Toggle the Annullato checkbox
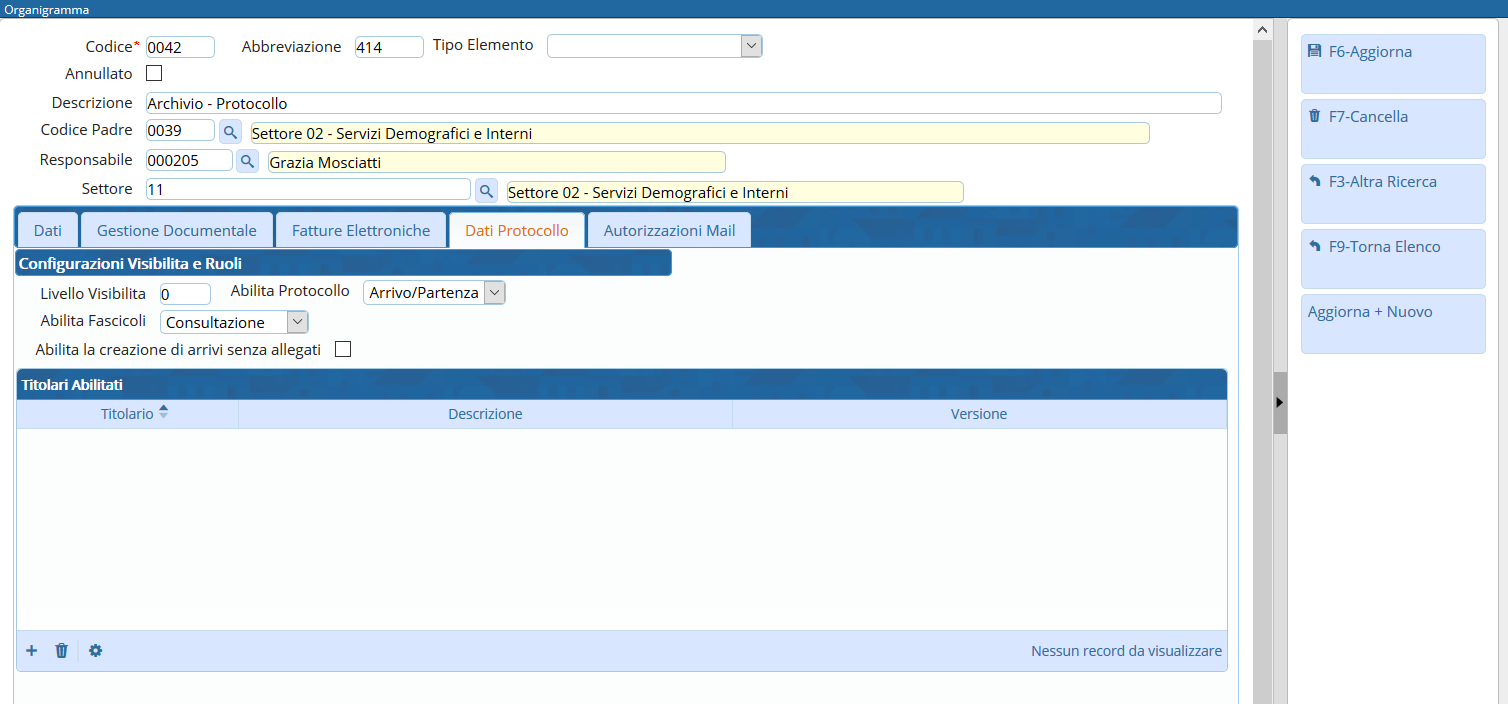The image size is (1508, 704). 154,73
